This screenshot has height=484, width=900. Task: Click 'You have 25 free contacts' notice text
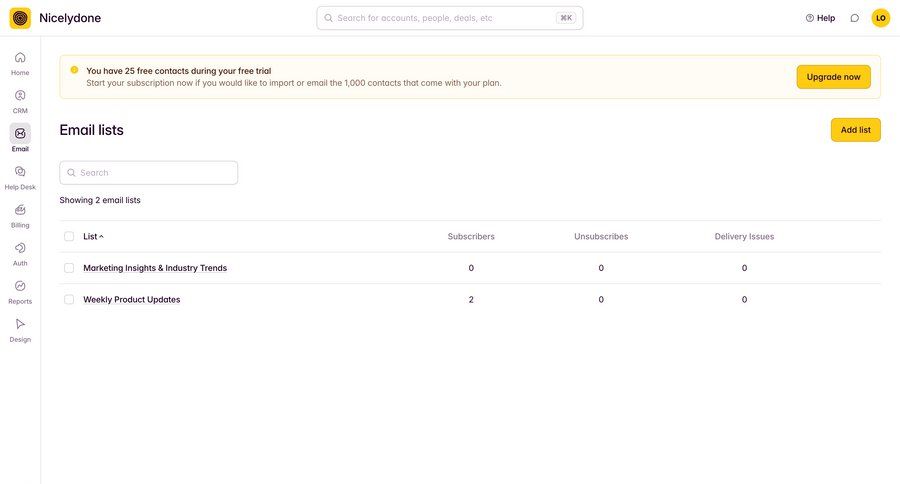179,71
